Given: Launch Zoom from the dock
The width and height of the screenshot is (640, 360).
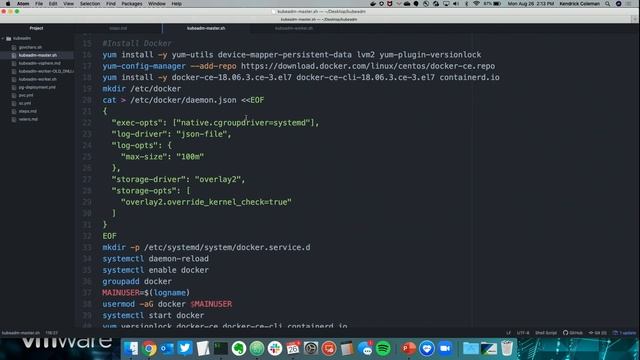Looking at the screenshot, I should click(x=445, y=349).
